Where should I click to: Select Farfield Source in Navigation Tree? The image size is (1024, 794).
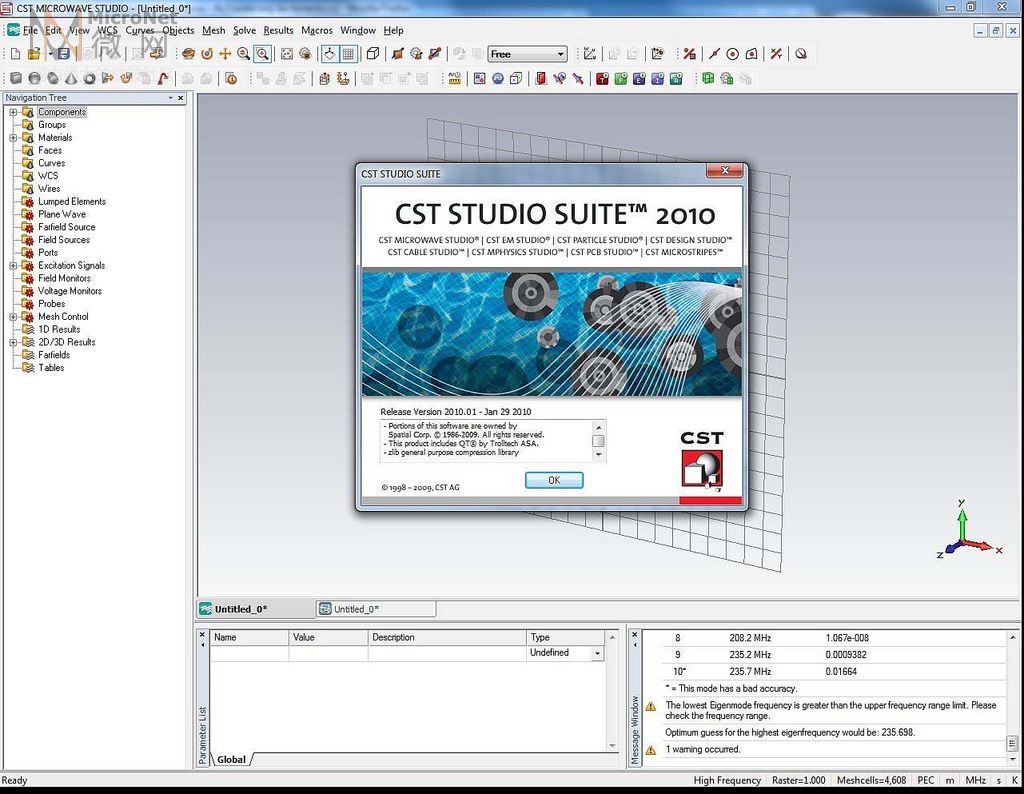tap(67, 227)
